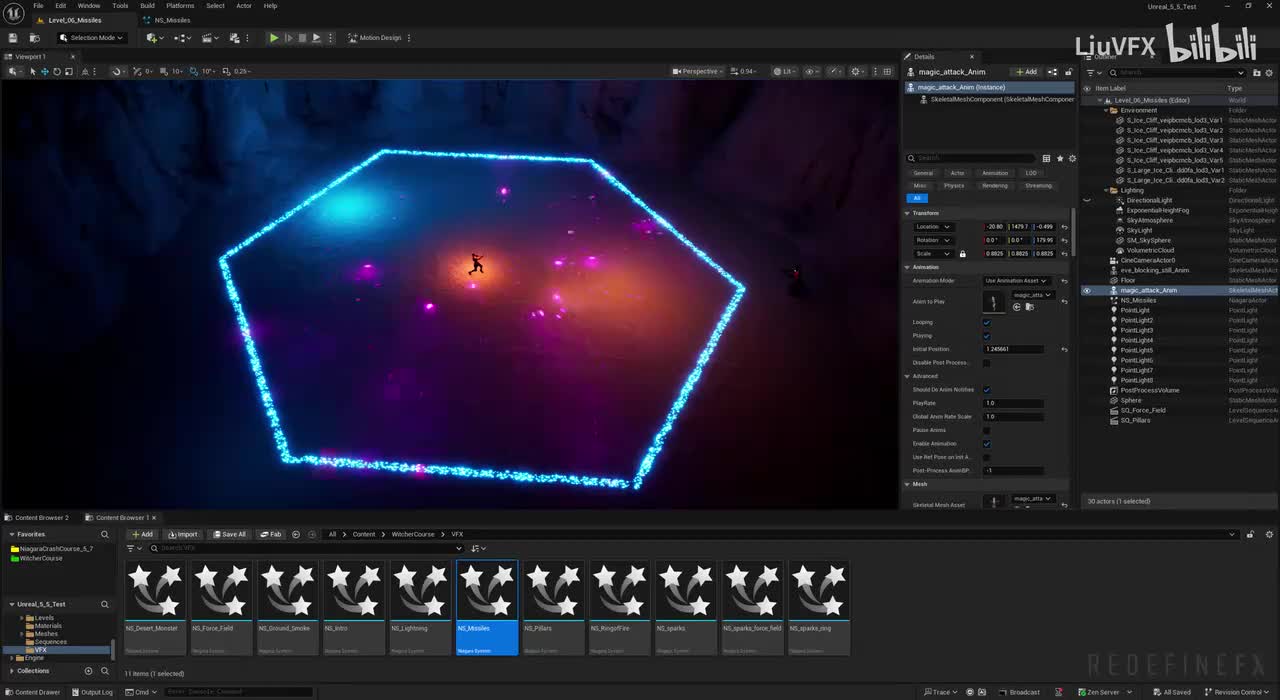Viewport: 1280px width, 700px height.
Task: Open the Selection Mode dropdown
Action: coord(91,38)
